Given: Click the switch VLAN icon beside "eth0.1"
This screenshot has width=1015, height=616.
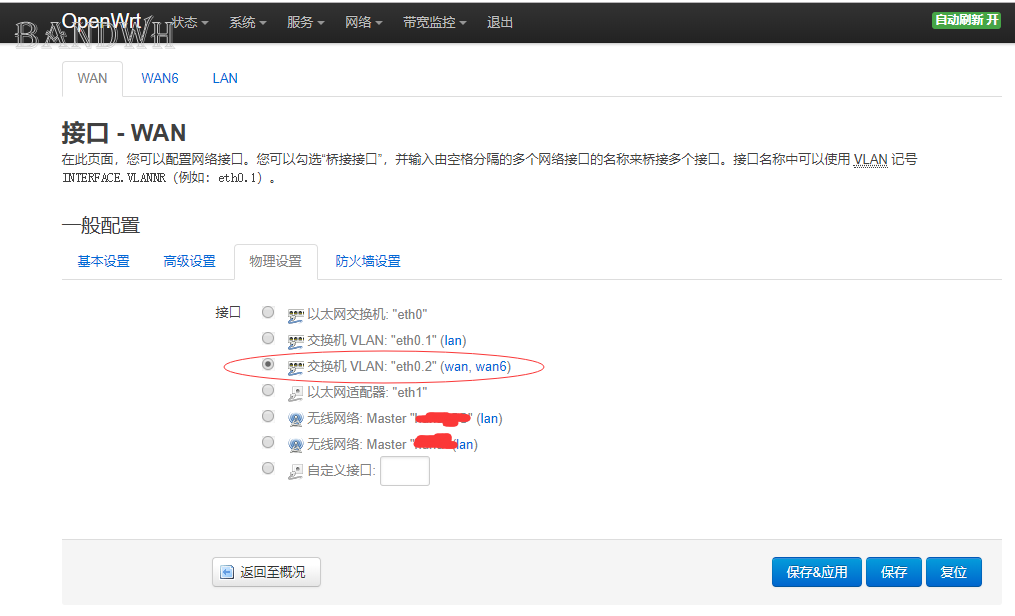Looking at the screenshot, I should 296,342.
